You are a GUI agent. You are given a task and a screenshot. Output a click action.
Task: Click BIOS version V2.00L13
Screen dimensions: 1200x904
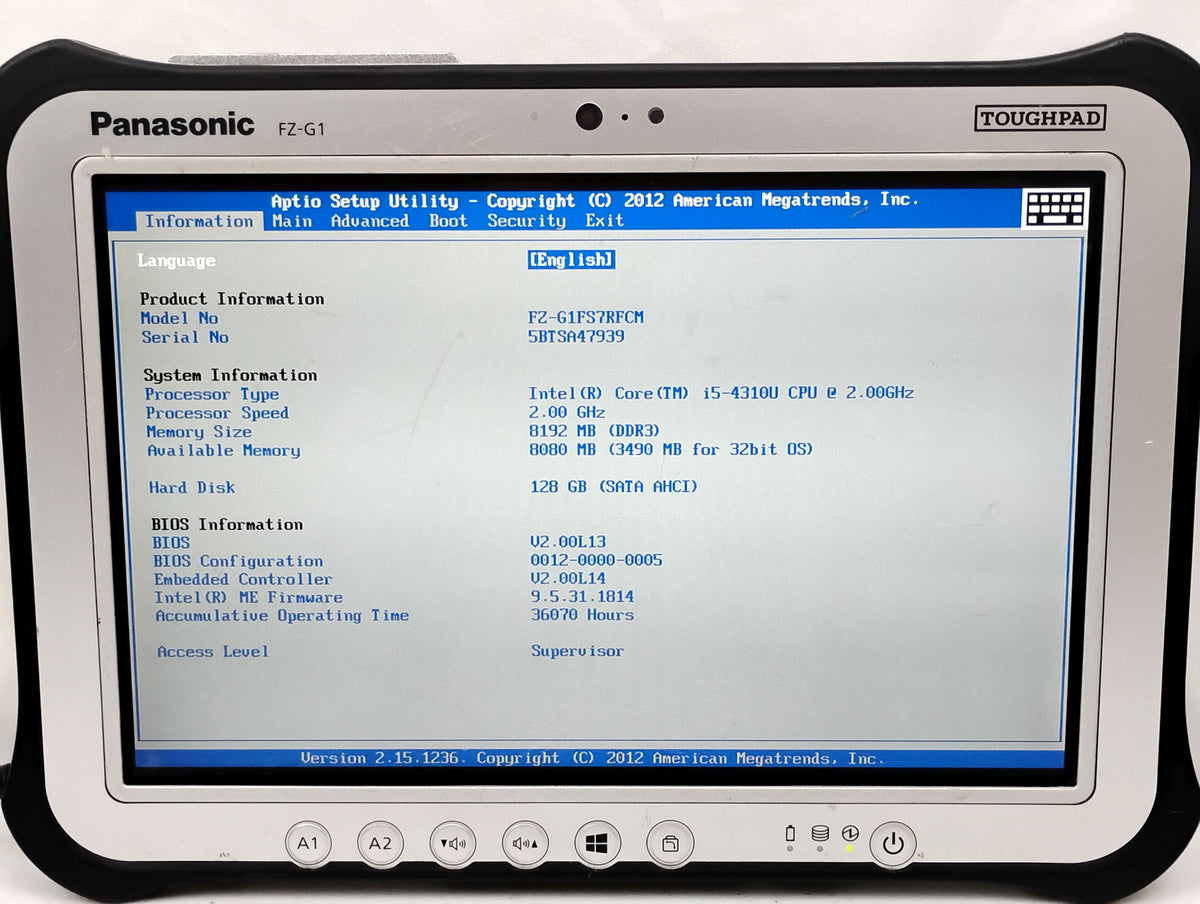[x=568, y=542]
